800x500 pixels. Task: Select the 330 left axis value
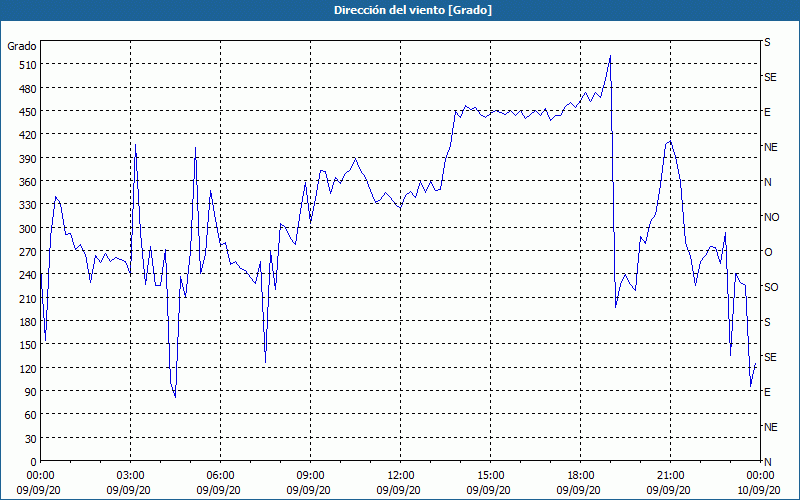point(28,205)
